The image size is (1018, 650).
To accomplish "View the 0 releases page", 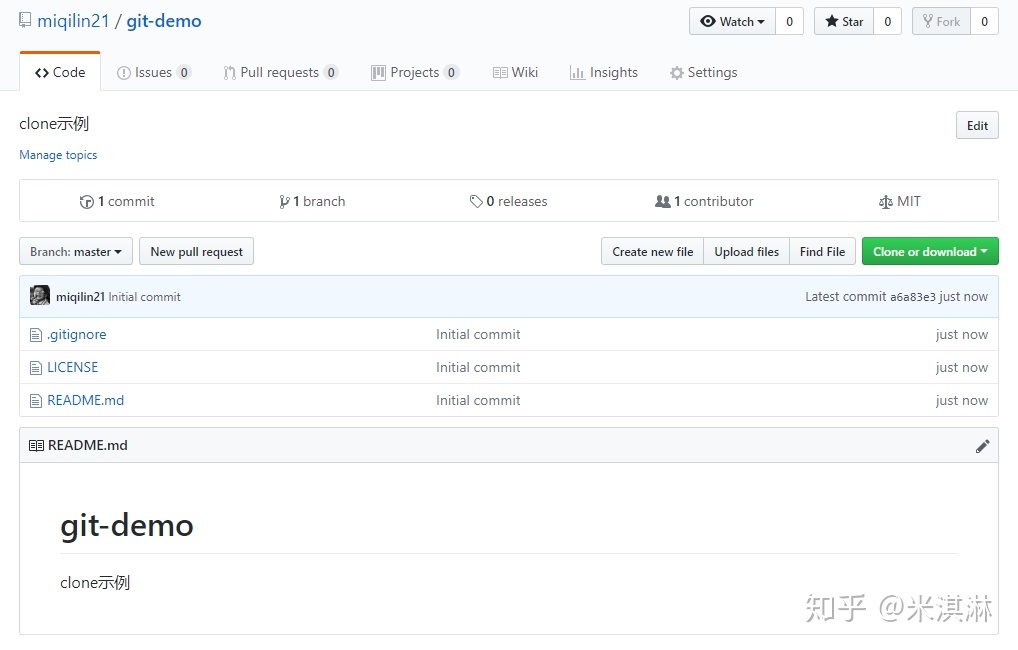I will pyautogui.click(x=508, y=201).
